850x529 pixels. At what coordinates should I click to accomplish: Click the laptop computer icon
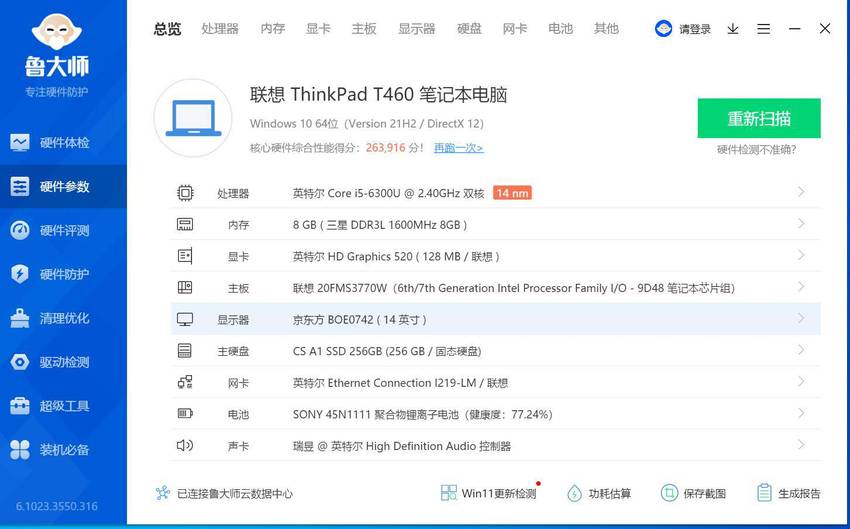coord(193,118)
